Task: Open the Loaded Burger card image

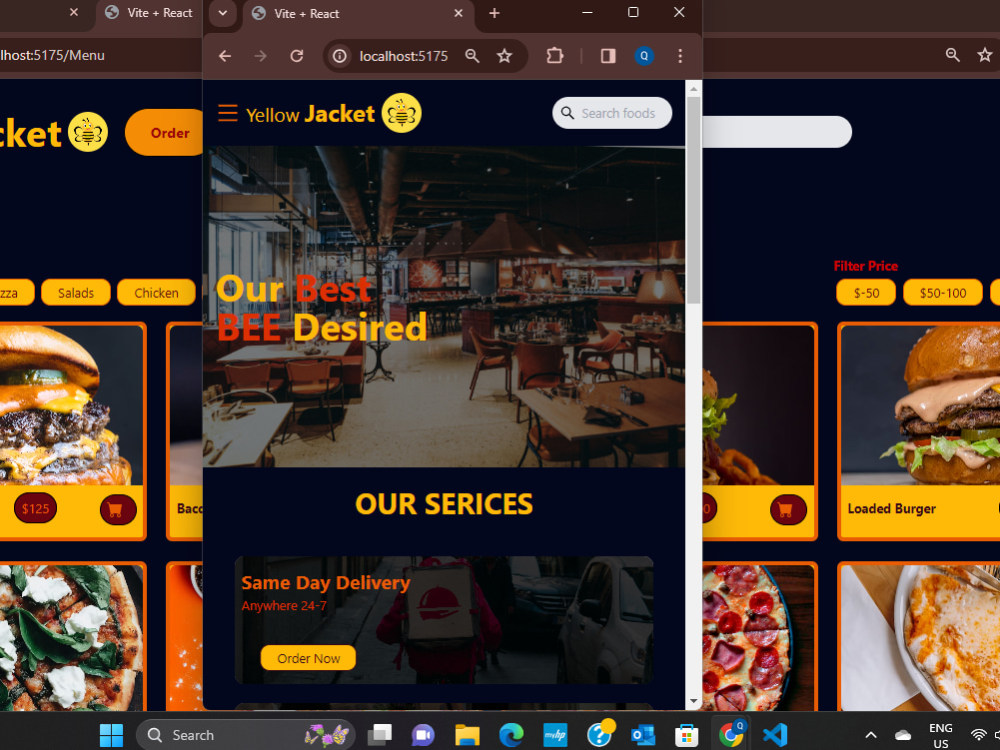Action: (920, 405)
